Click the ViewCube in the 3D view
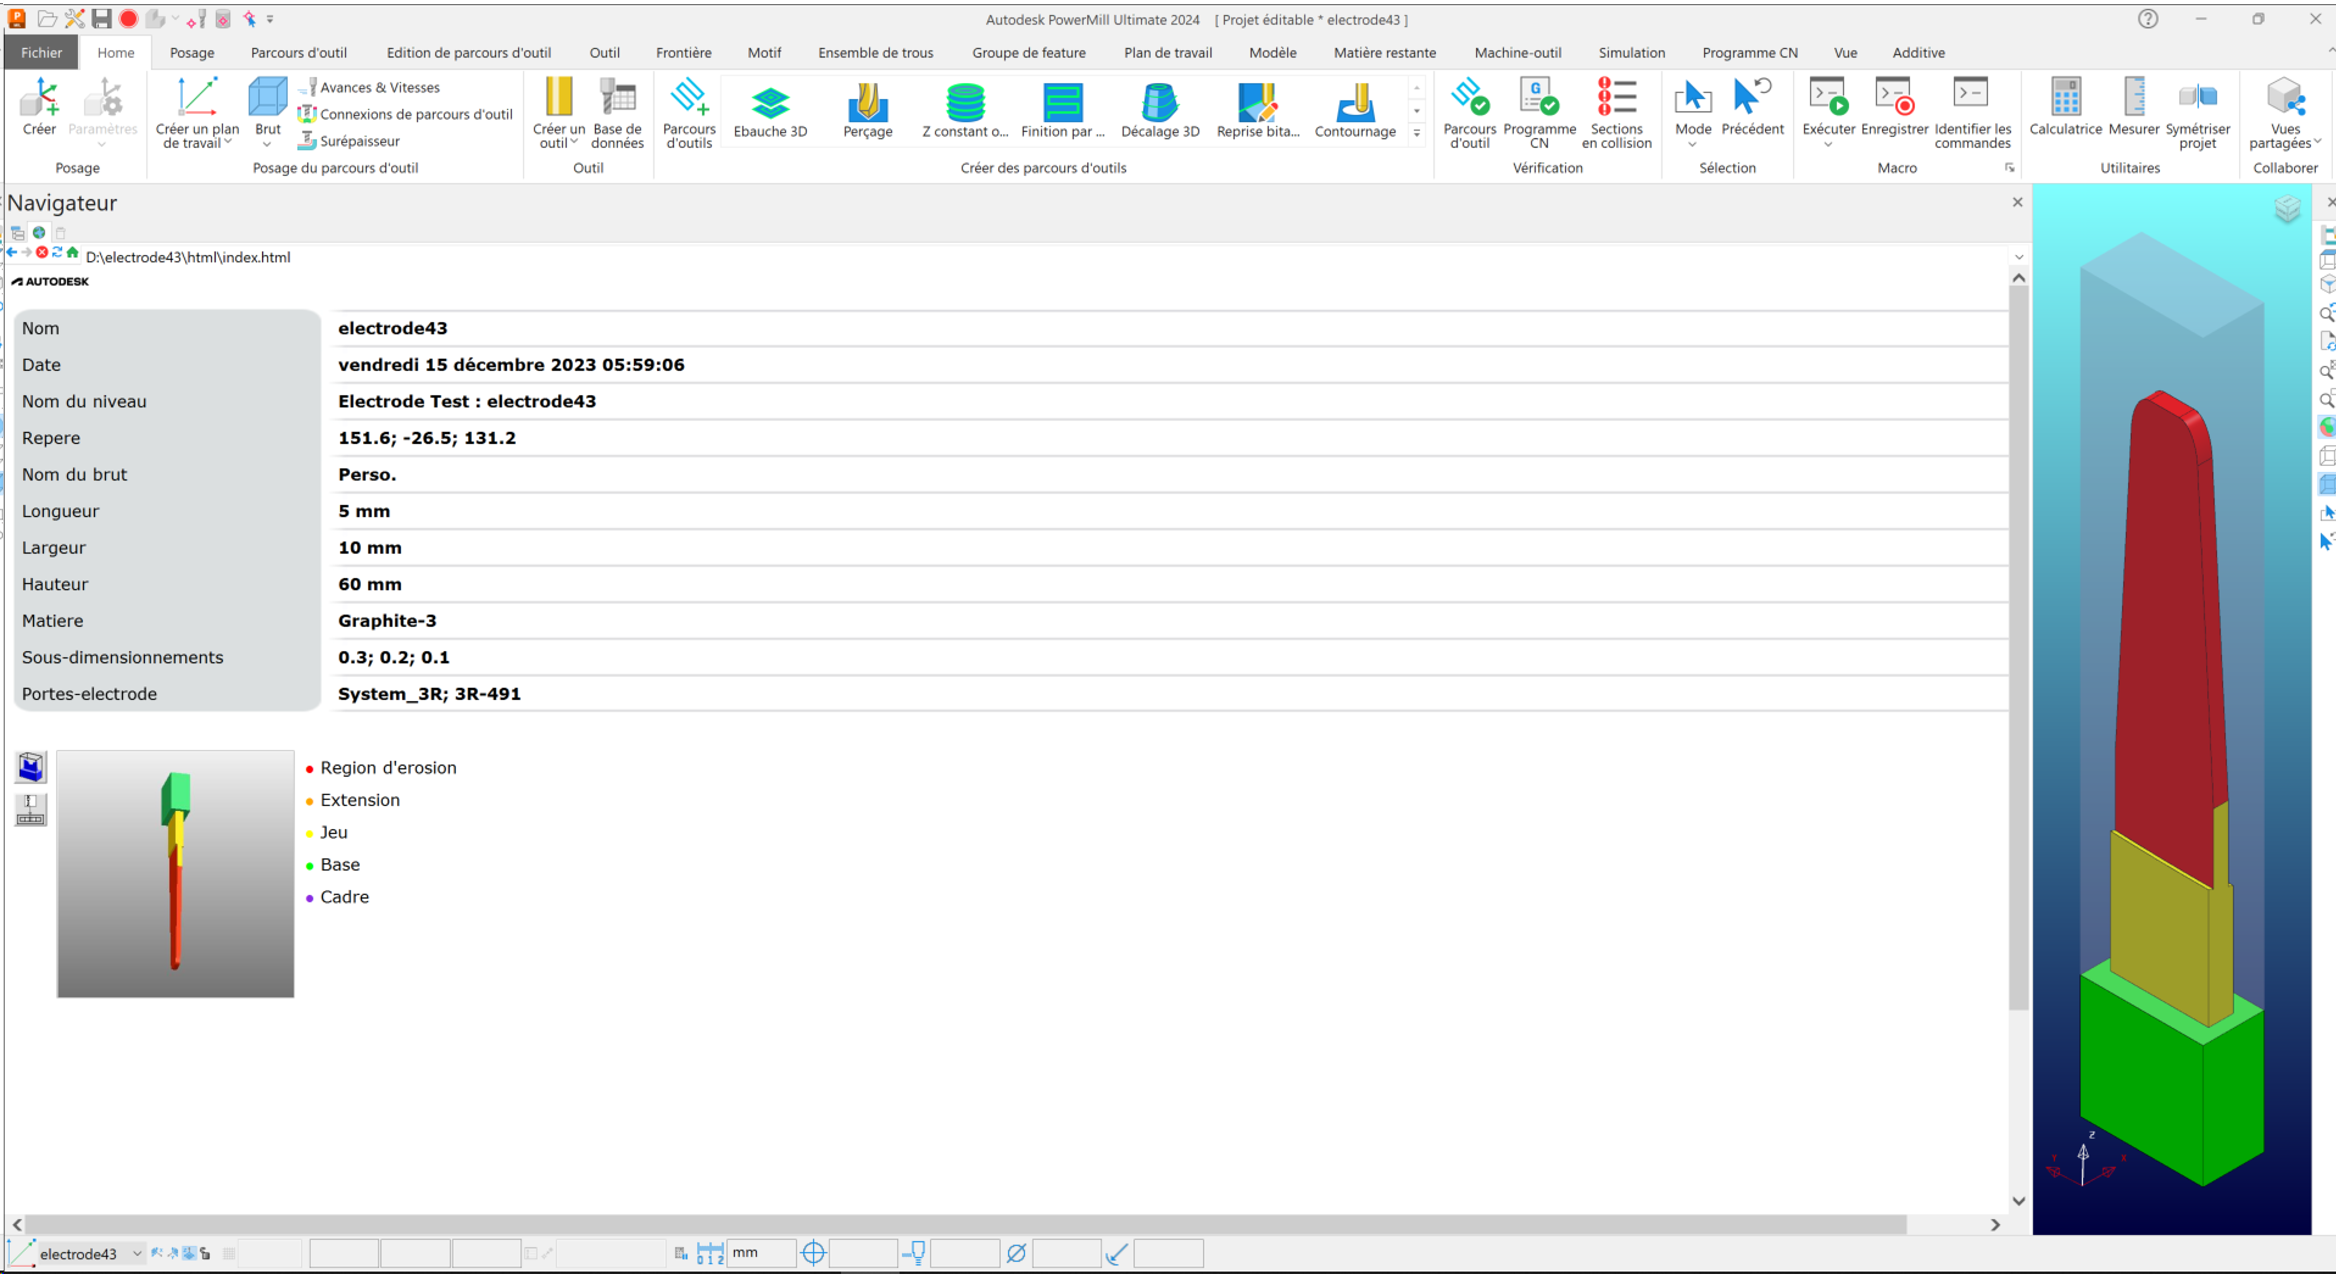This screenshot has width=2336, height=1274. pos(2287,209)
